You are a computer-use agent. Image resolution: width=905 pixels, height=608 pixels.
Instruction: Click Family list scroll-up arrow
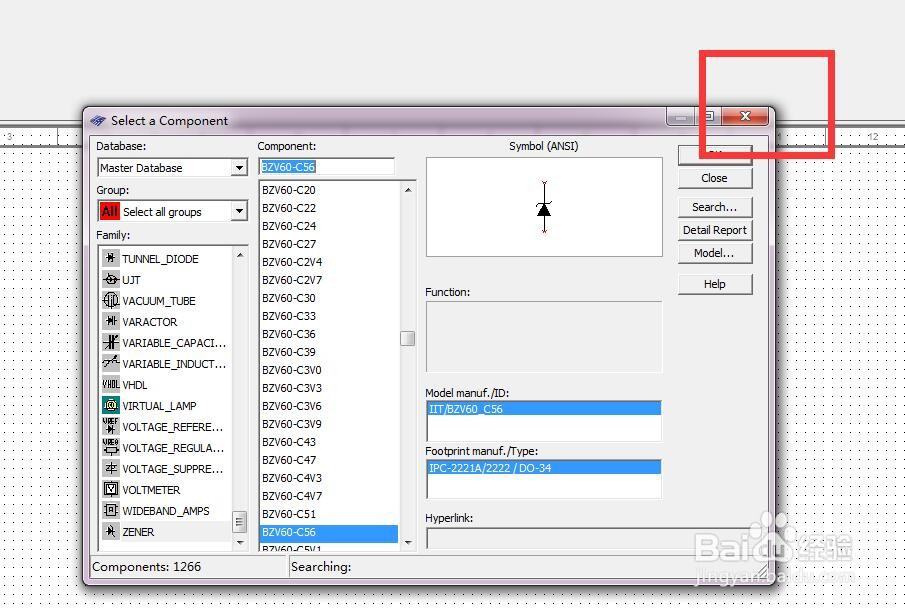[240, 255]
